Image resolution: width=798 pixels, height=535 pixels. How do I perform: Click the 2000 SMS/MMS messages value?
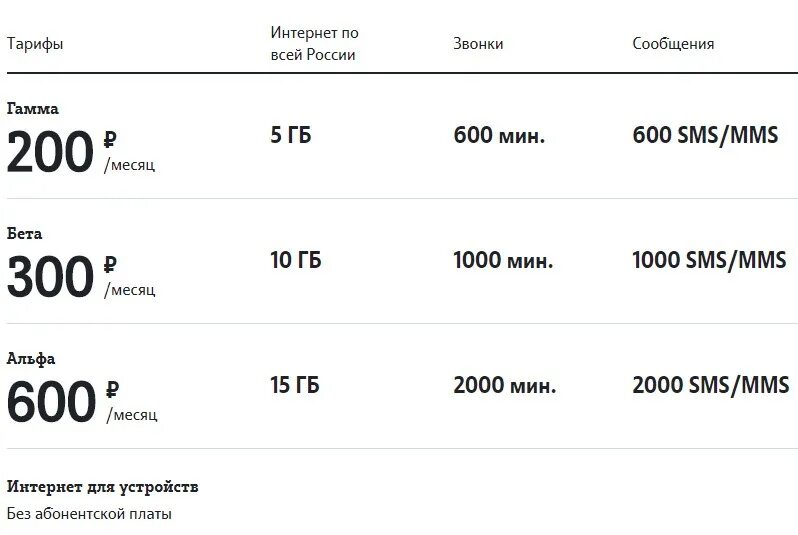[710, 385]
